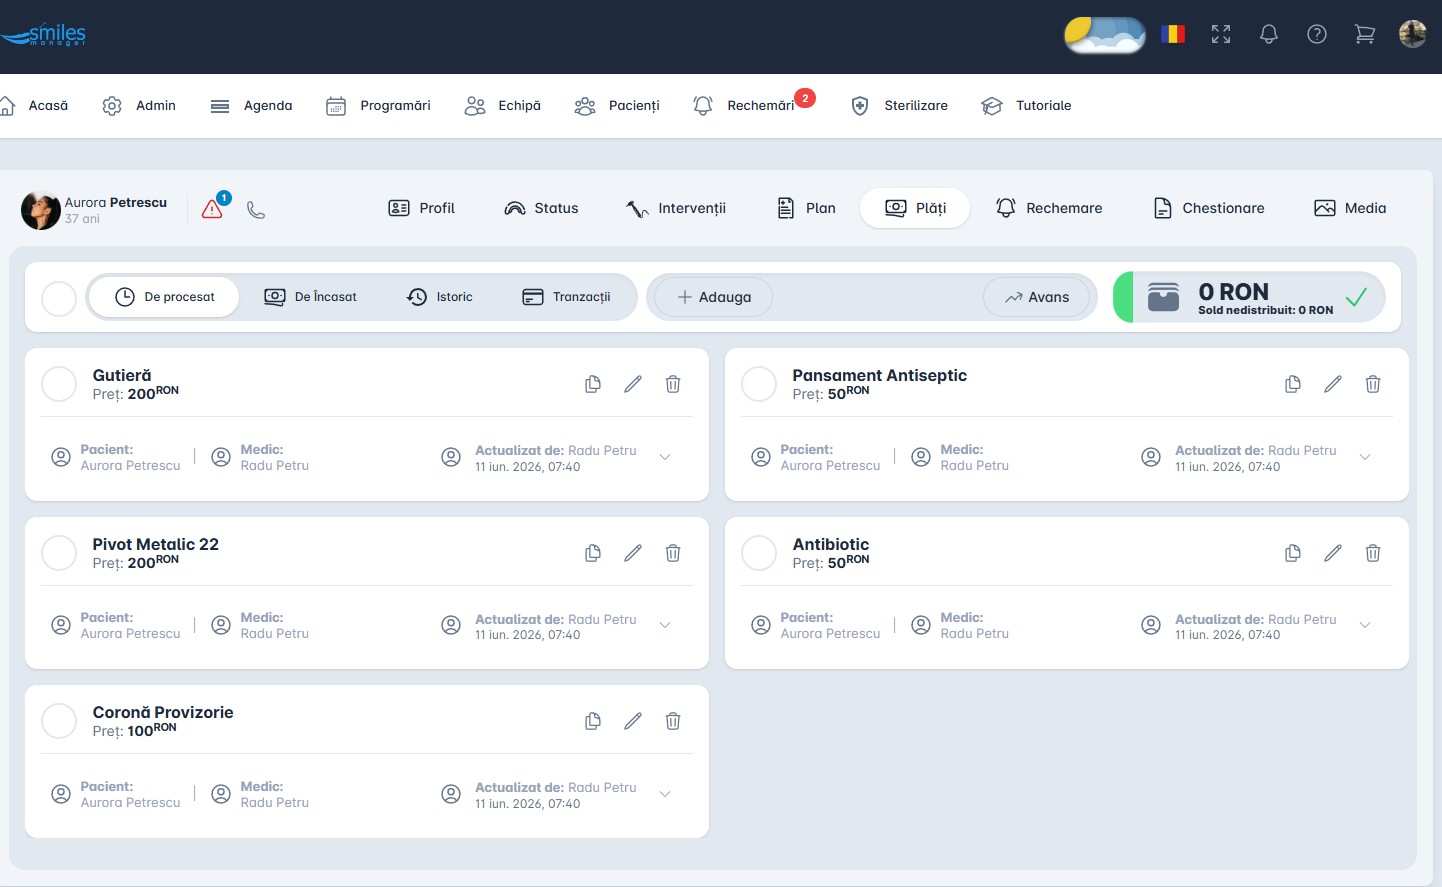1442x887 pixels.
Task: Switch to the Profil tab
Action: pos(421,208)
